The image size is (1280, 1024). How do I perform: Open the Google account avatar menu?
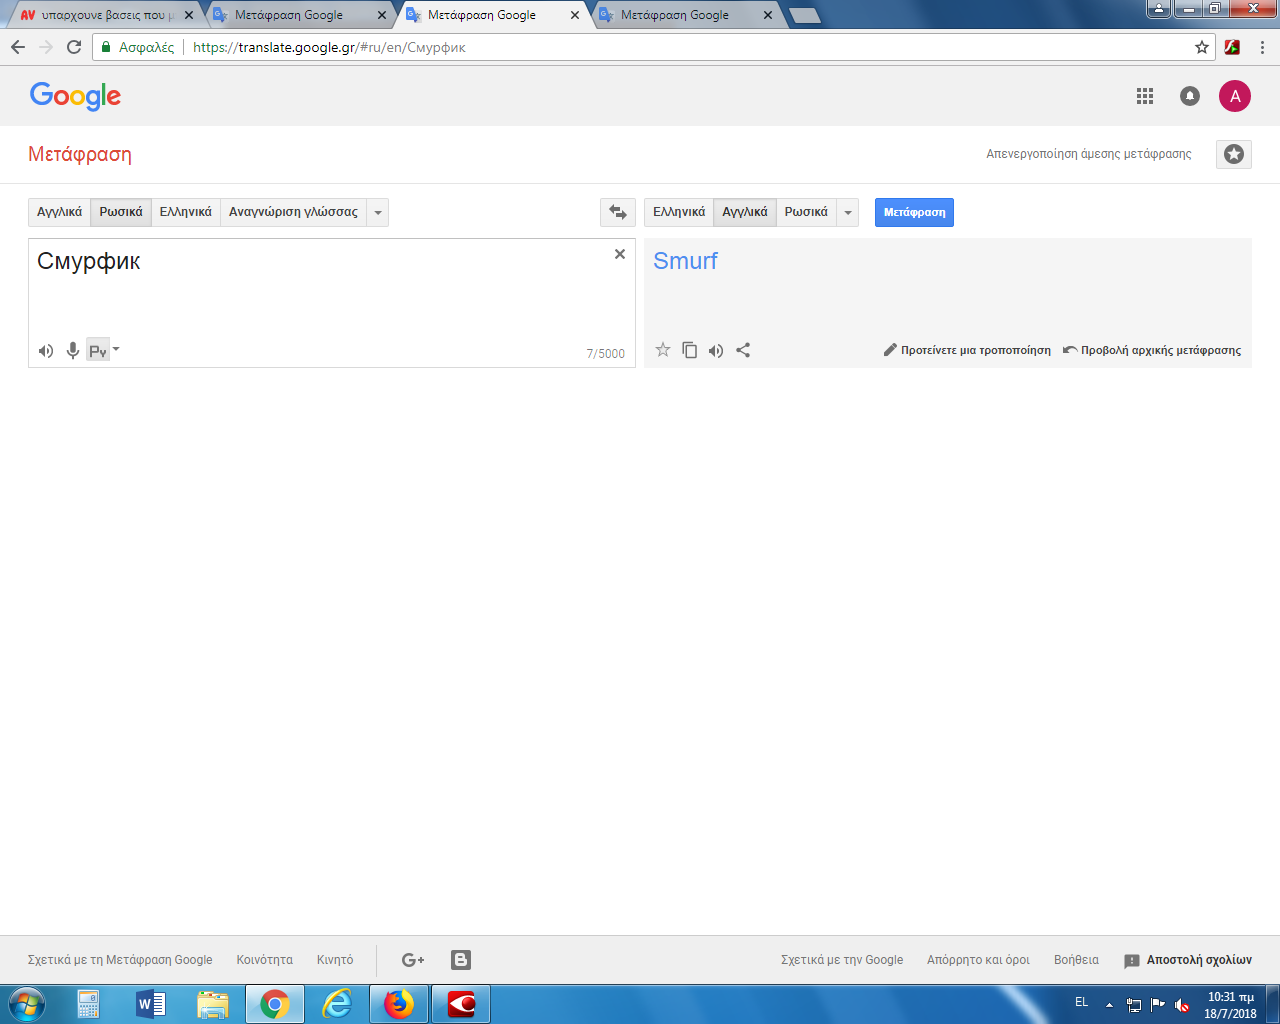(x=1235, y=96)
